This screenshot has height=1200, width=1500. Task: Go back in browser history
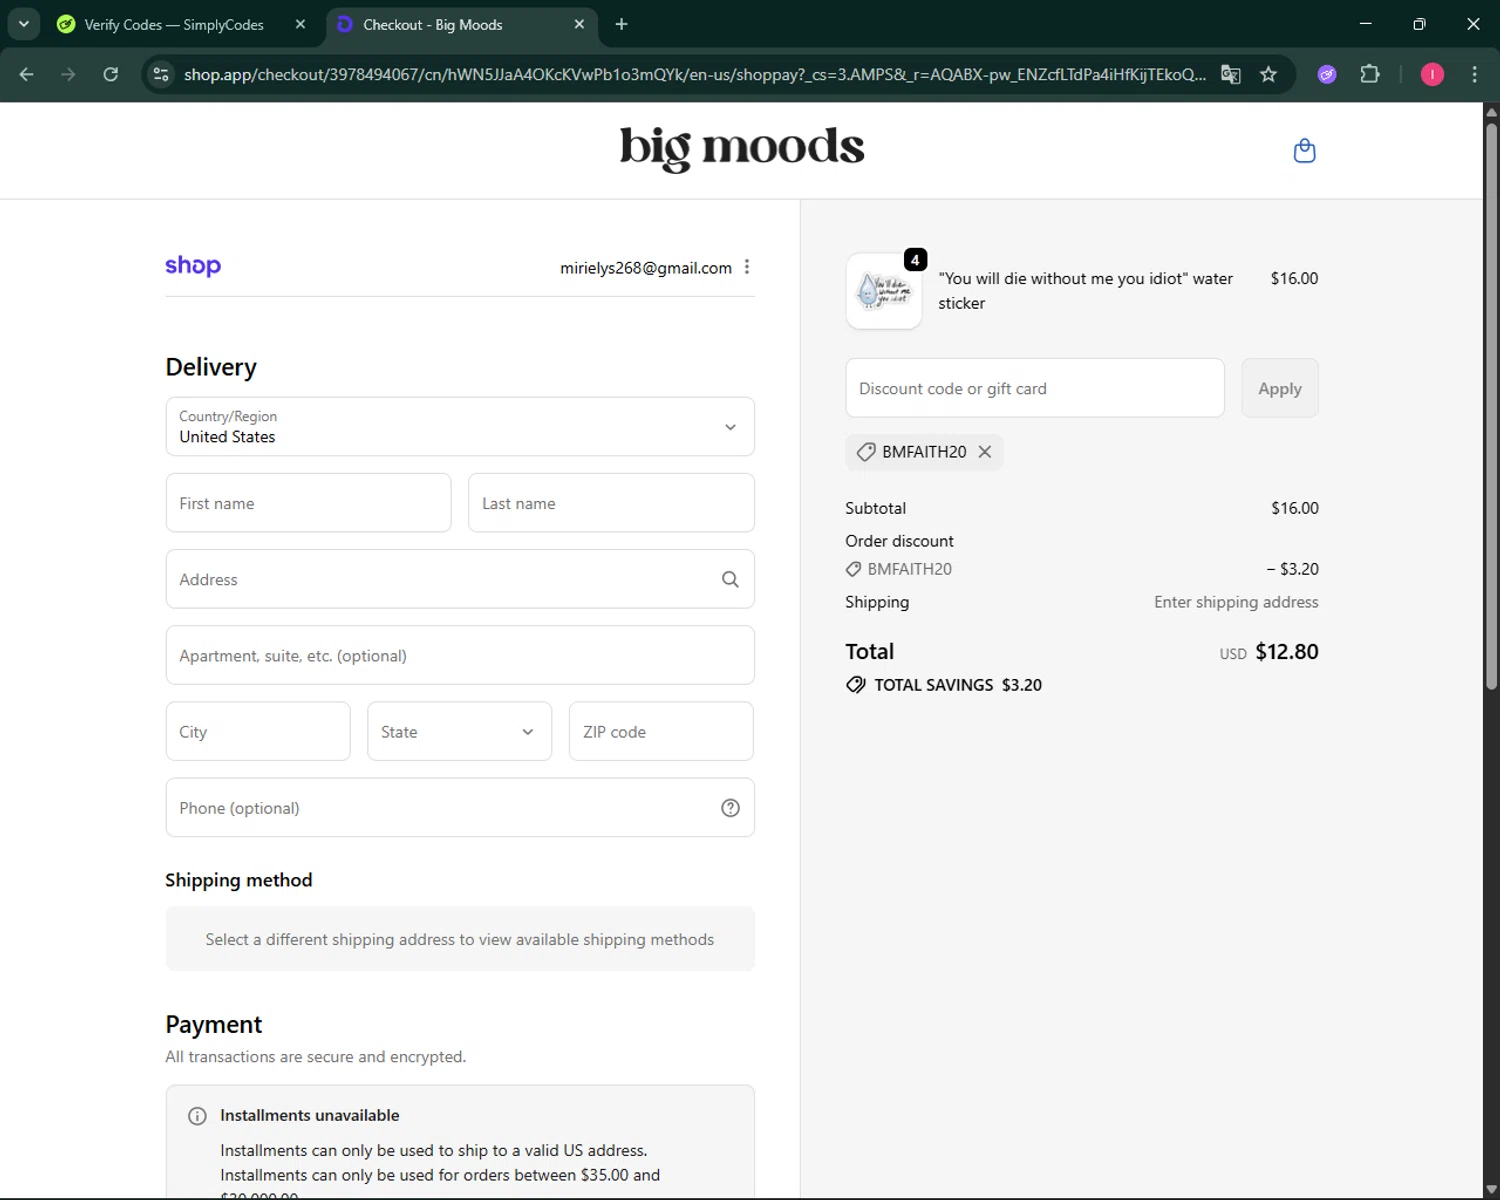27,74
